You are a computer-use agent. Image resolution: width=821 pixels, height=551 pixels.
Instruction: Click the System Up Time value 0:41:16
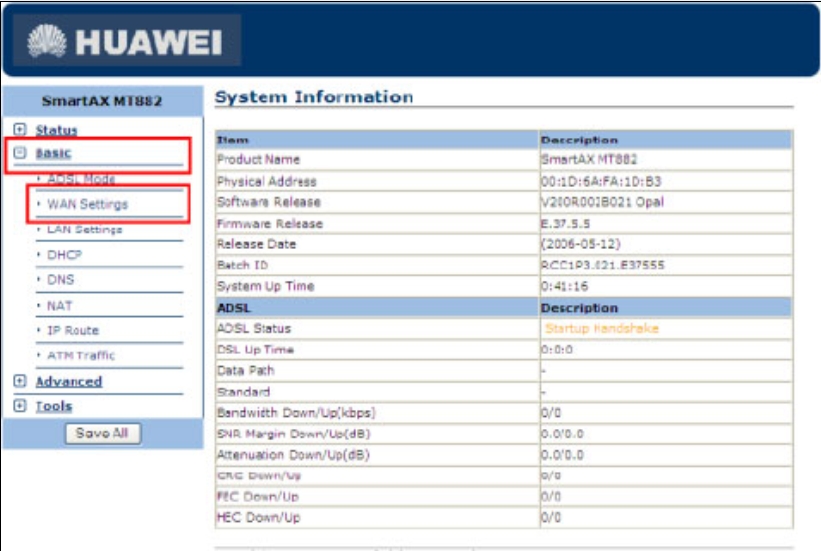pyautogui.click(x=564, y=286)
